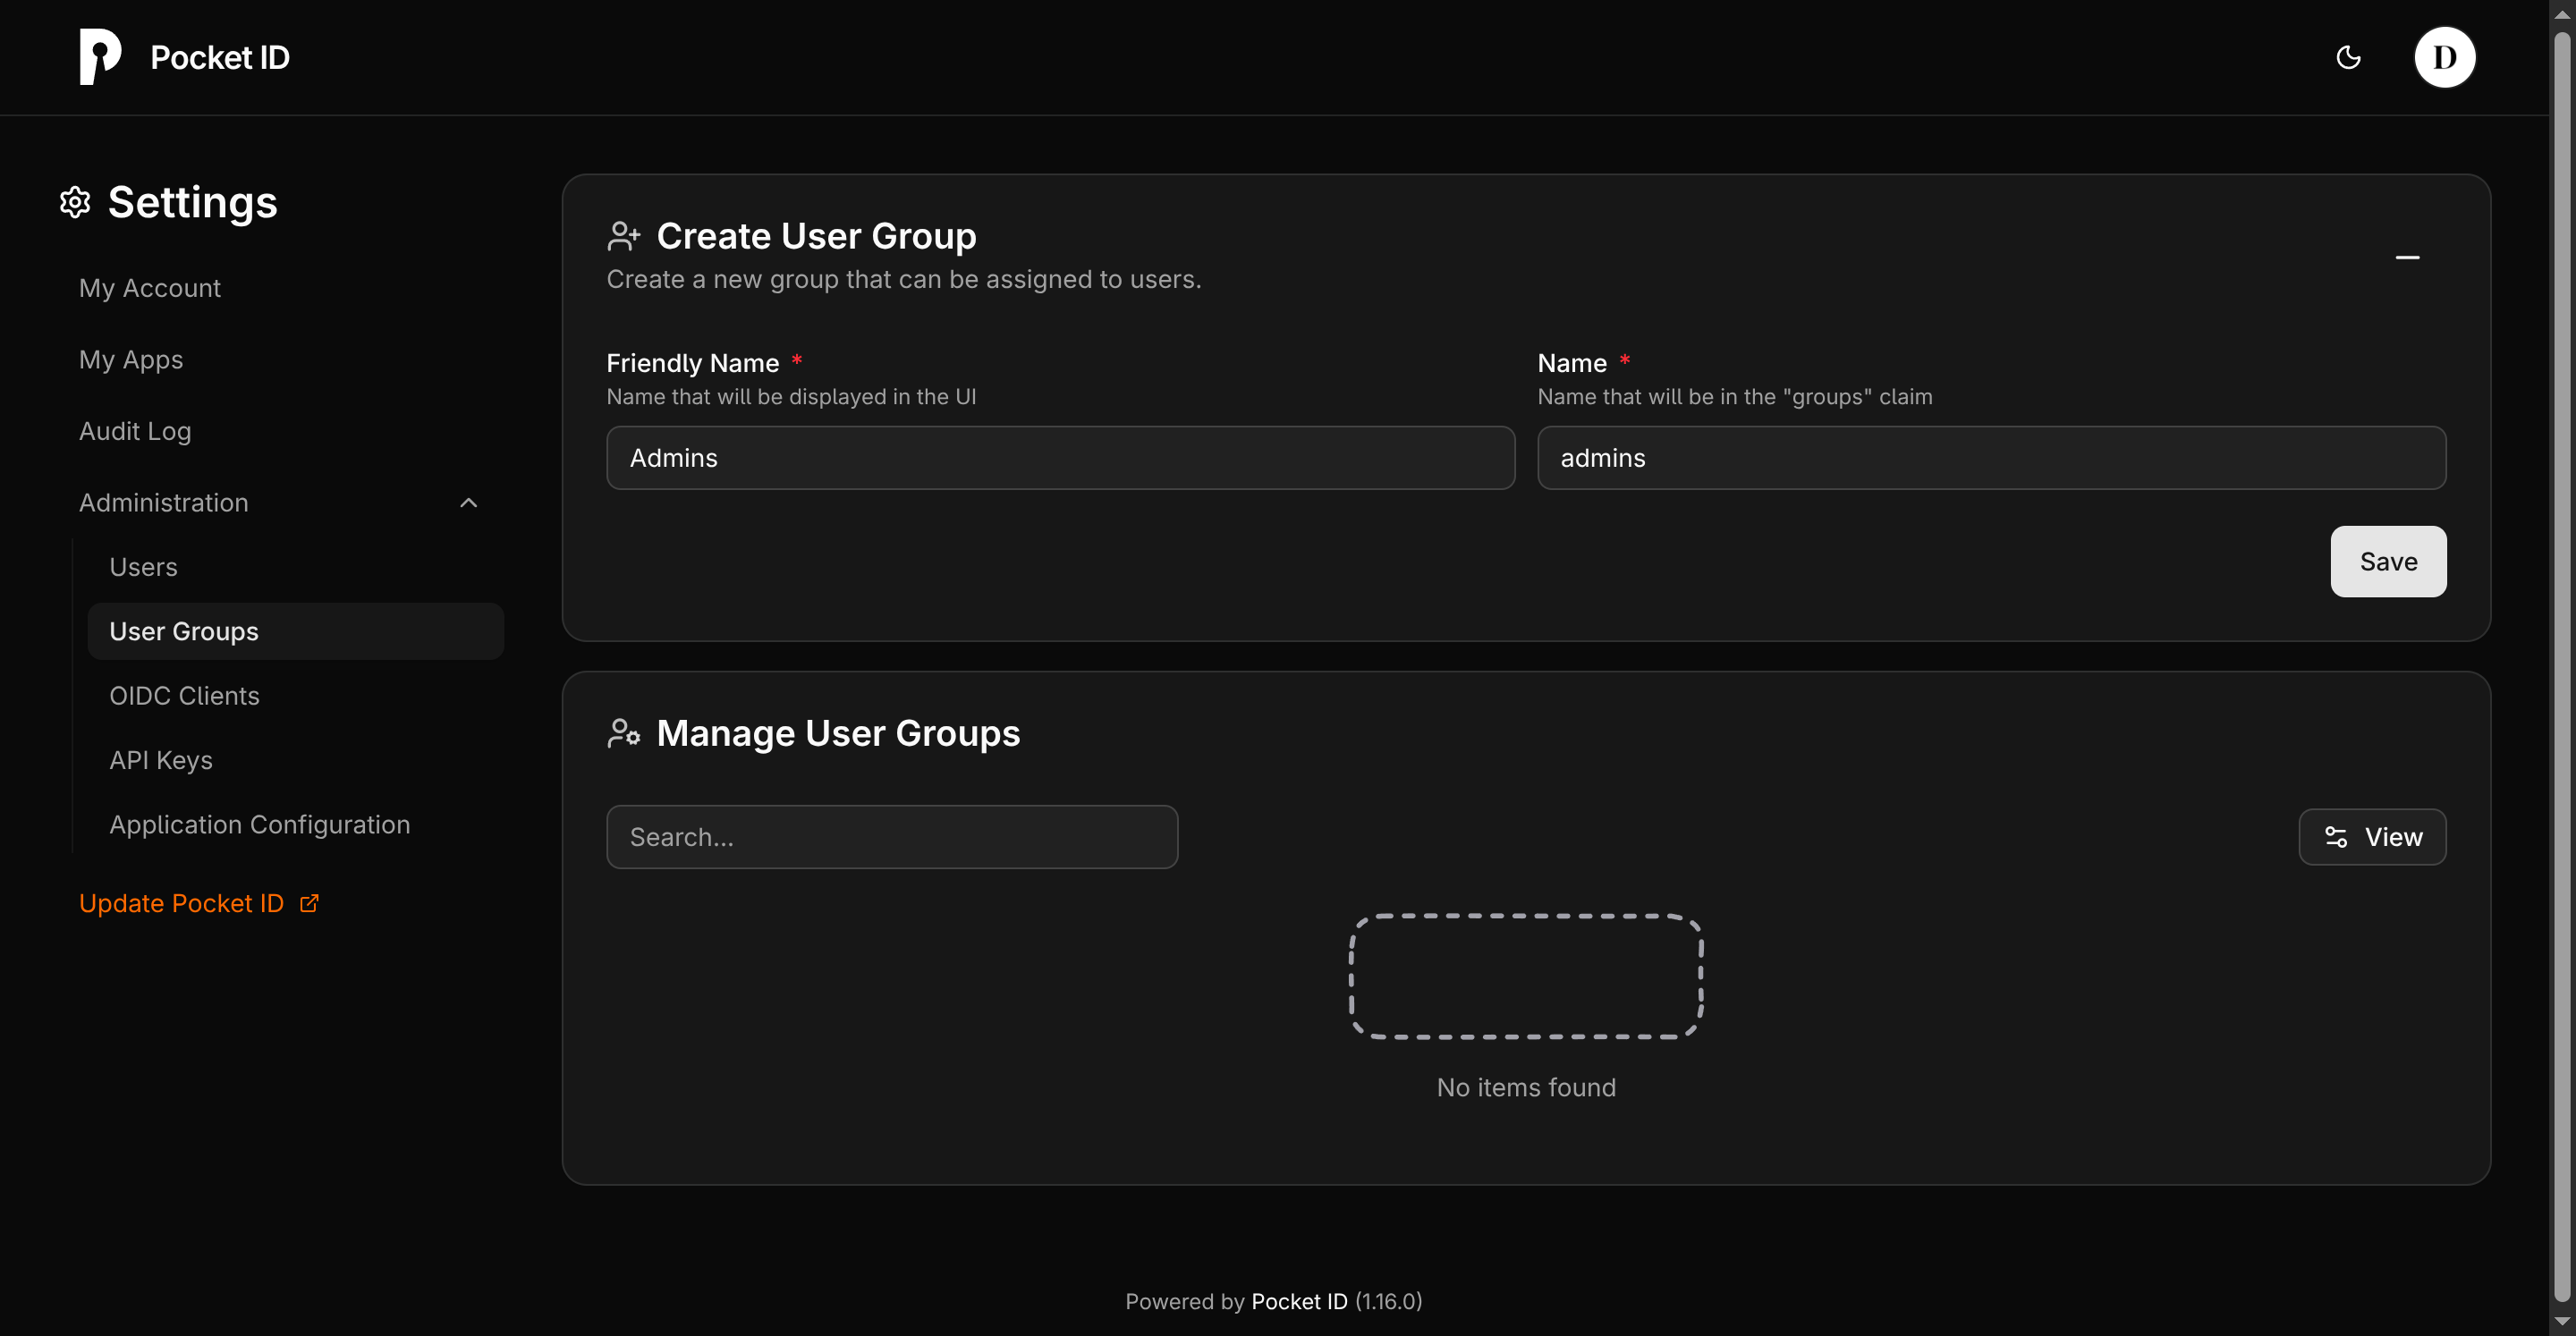This screenshot has height=1336, width=2576.
Task: Open the API Keys page
Action: [x=160, y=760]
